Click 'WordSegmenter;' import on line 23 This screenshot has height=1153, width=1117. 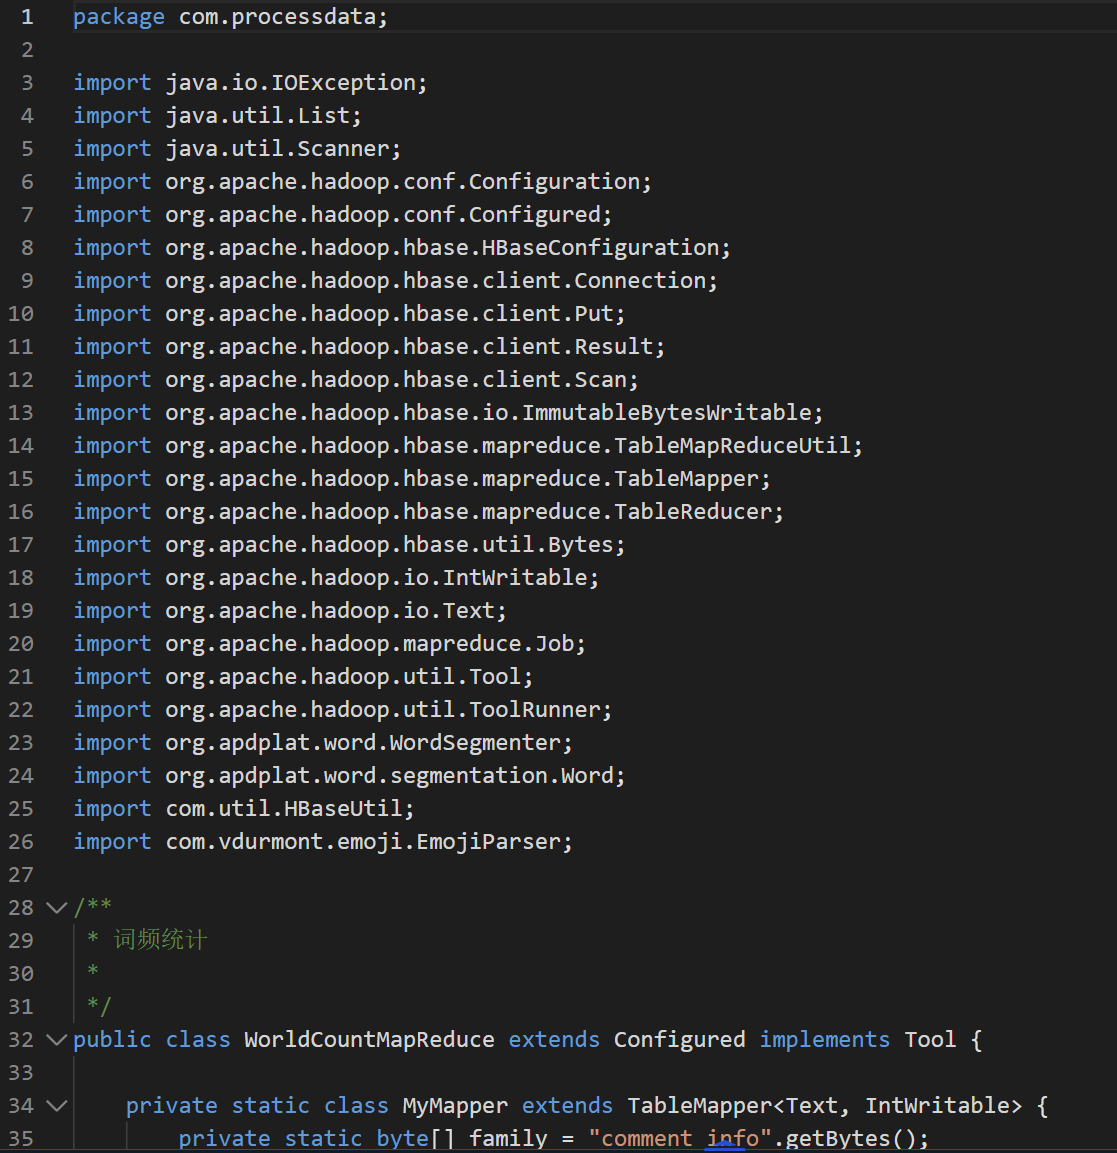tap(482, 743)
